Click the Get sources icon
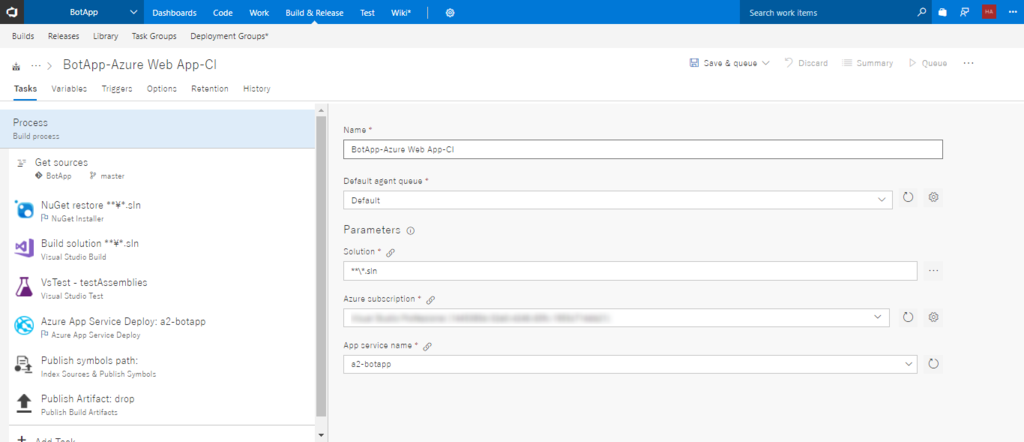 coord(22,163)
